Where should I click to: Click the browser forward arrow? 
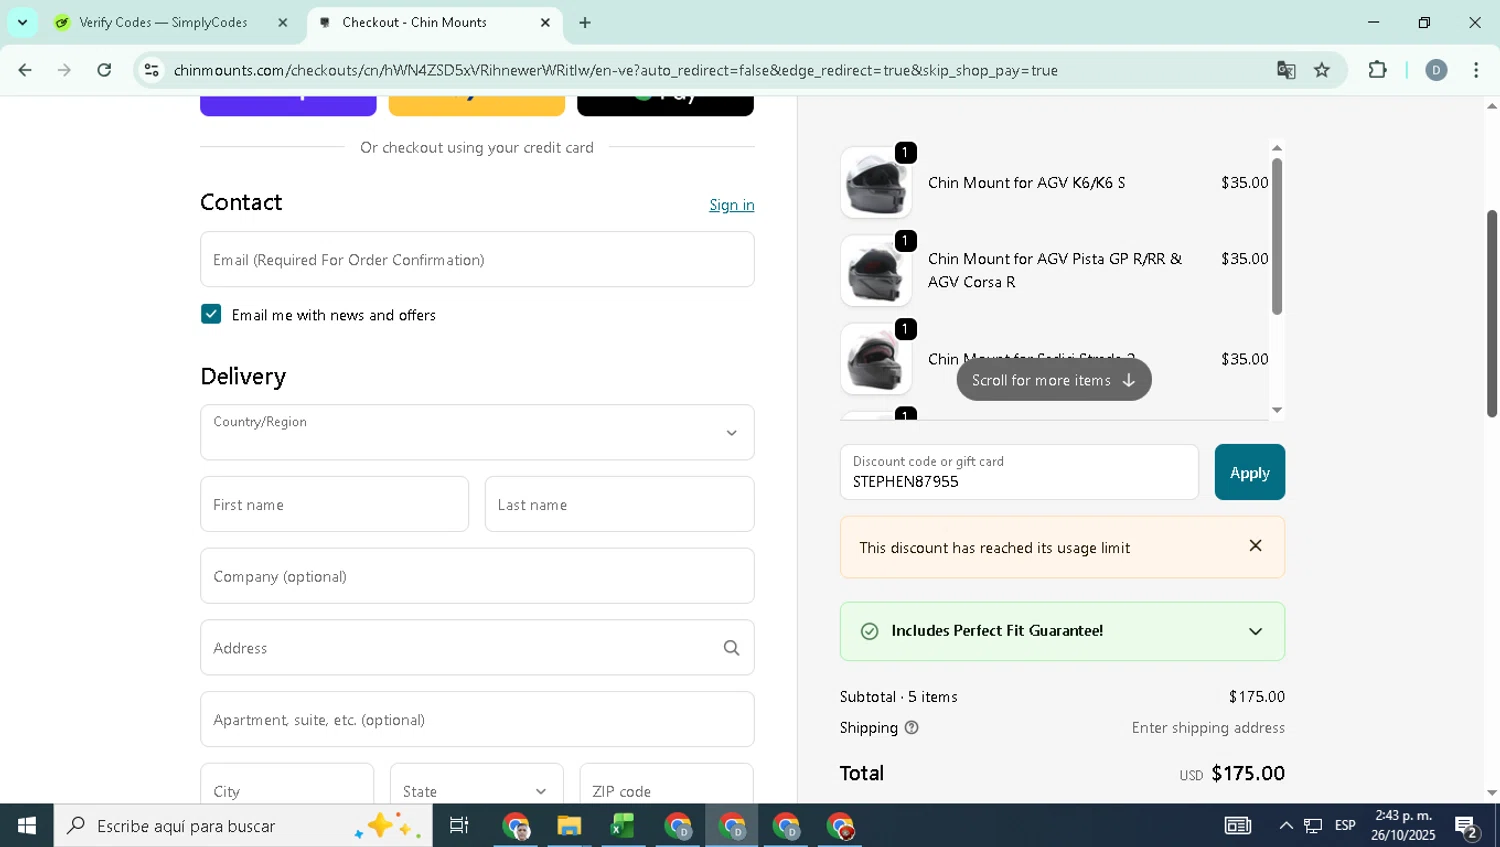point(64,70)
